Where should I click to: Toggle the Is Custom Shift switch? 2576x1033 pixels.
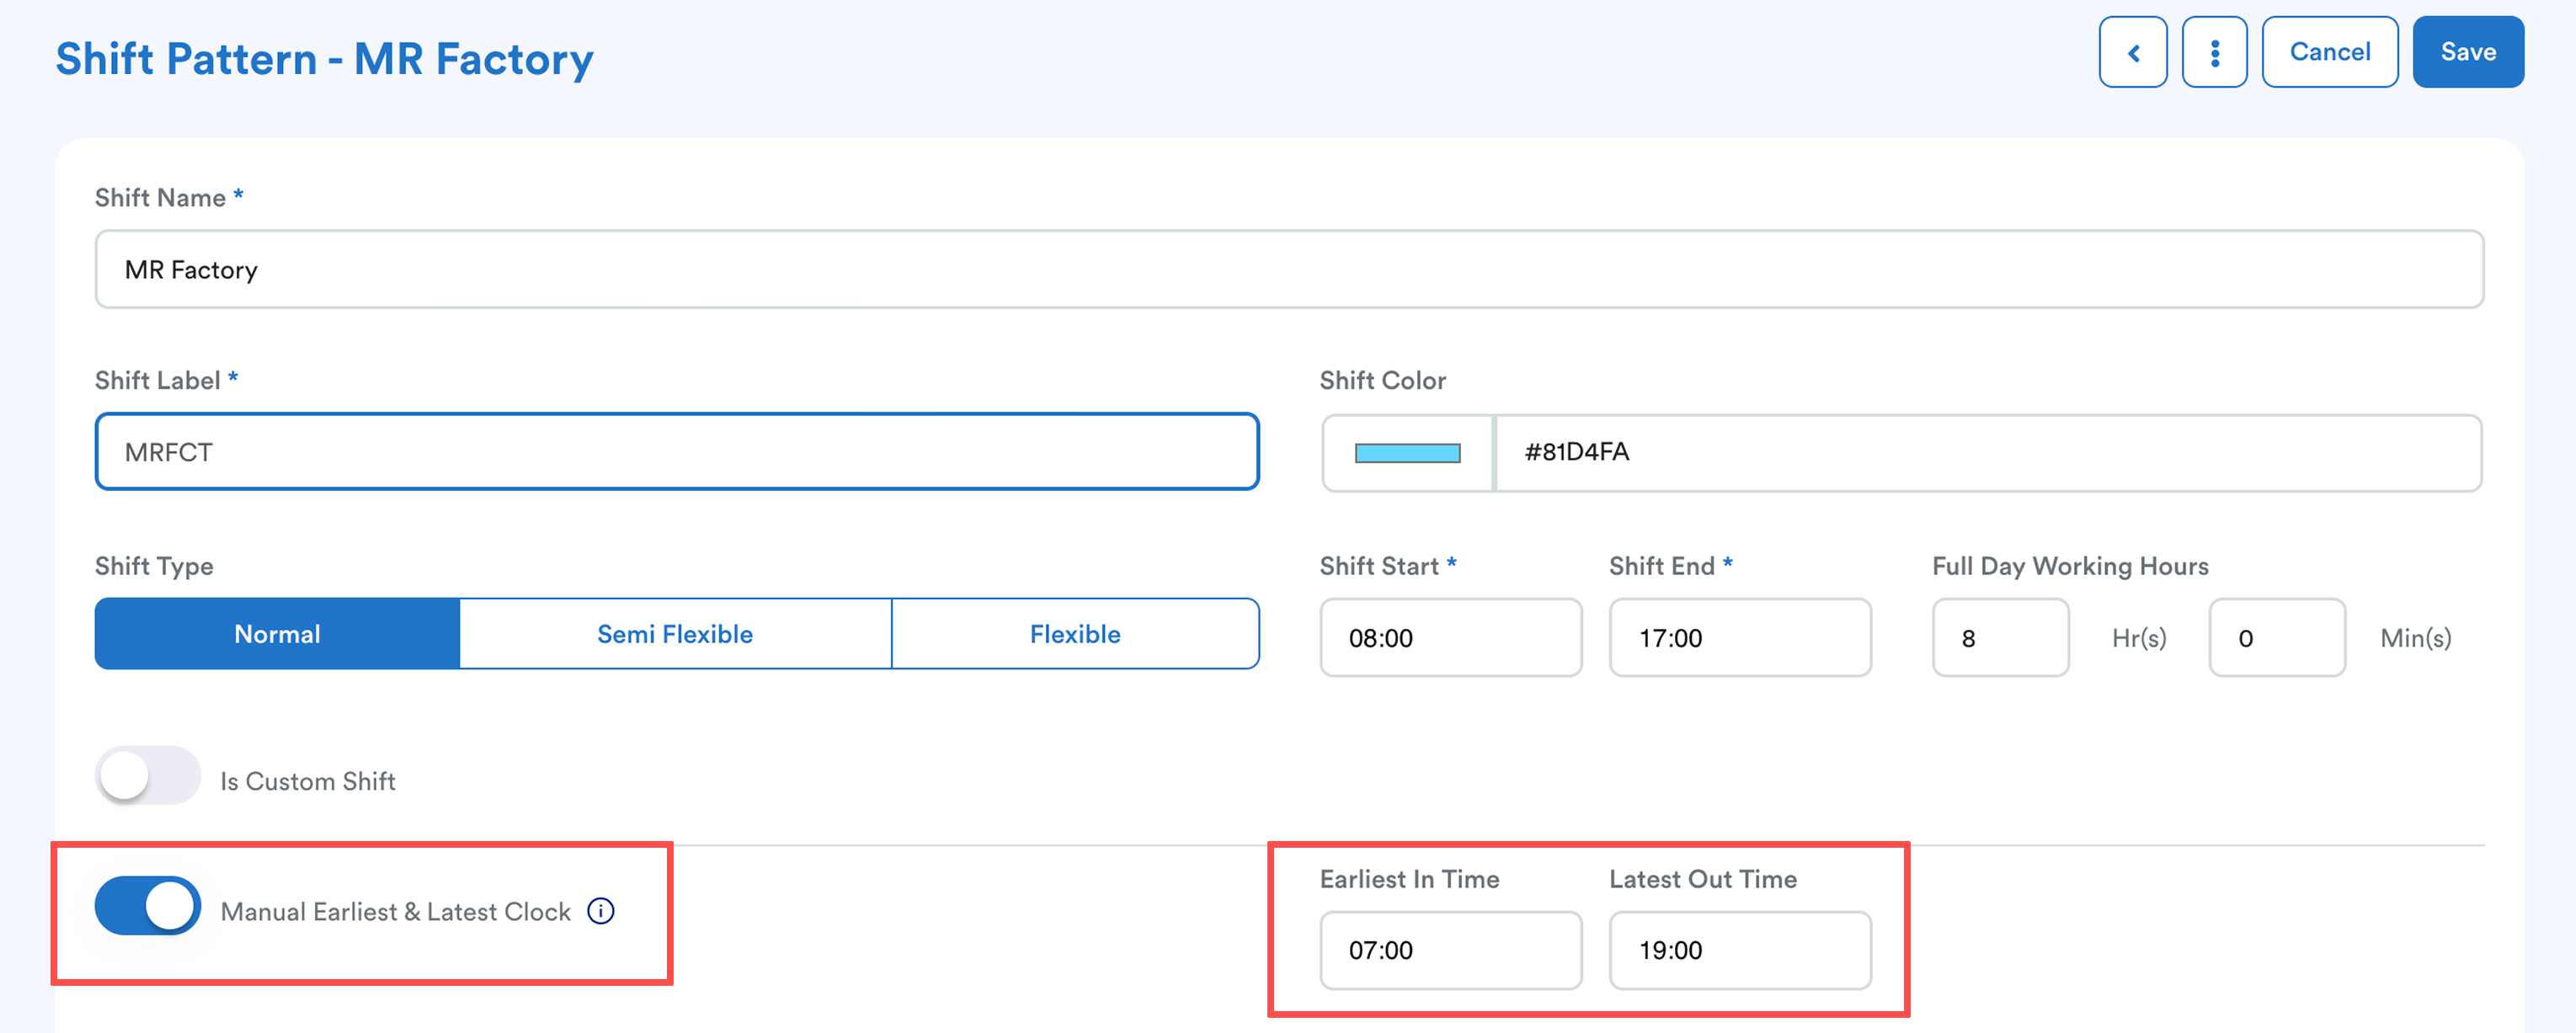tap(148, 776)
